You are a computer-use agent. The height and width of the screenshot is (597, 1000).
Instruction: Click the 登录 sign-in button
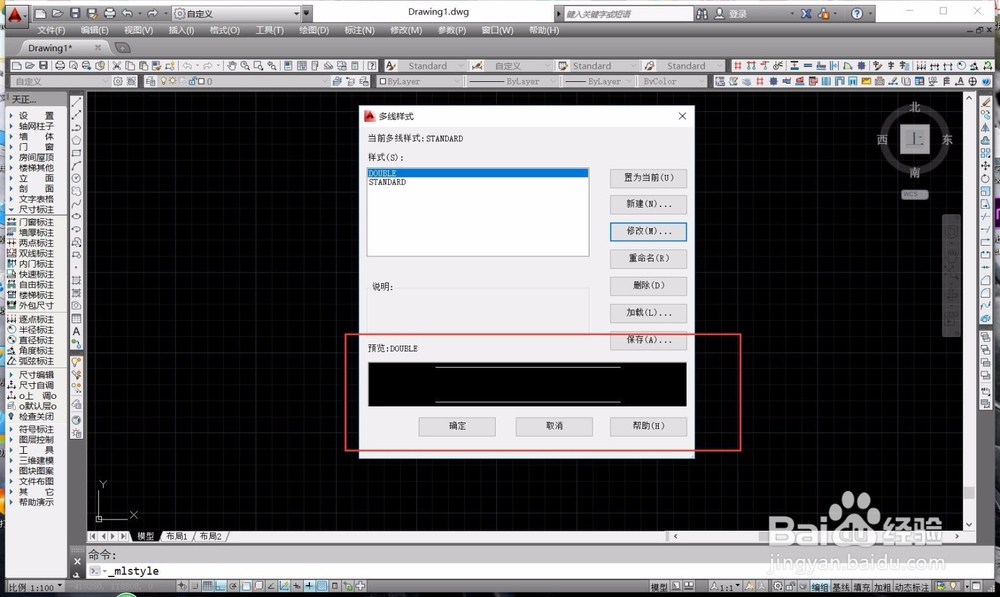click(731, 13)
